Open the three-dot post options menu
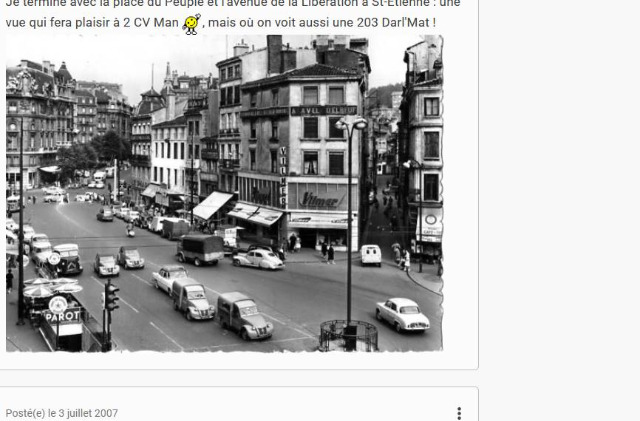Viewport: 640px width, 421px height. [x=459, y=413]
